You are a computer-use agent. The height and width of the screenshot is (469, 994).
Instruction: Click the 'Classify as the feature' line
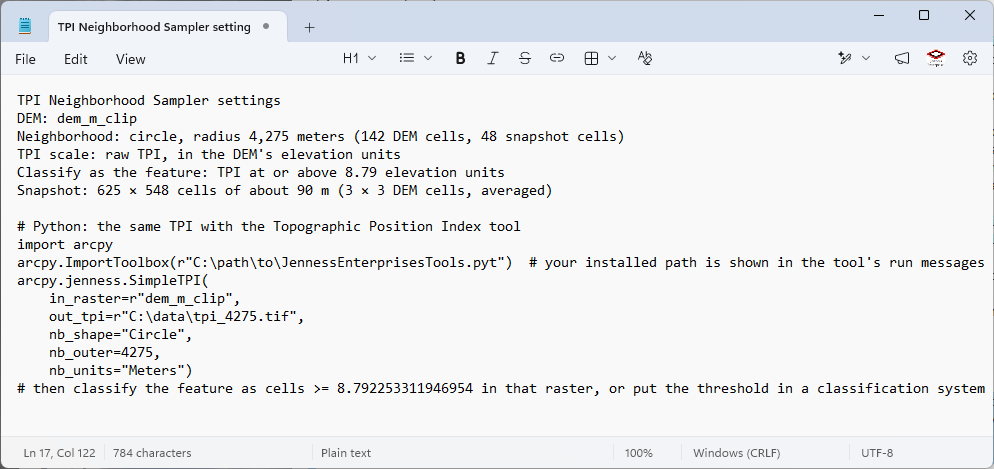(x=261, y=172)
